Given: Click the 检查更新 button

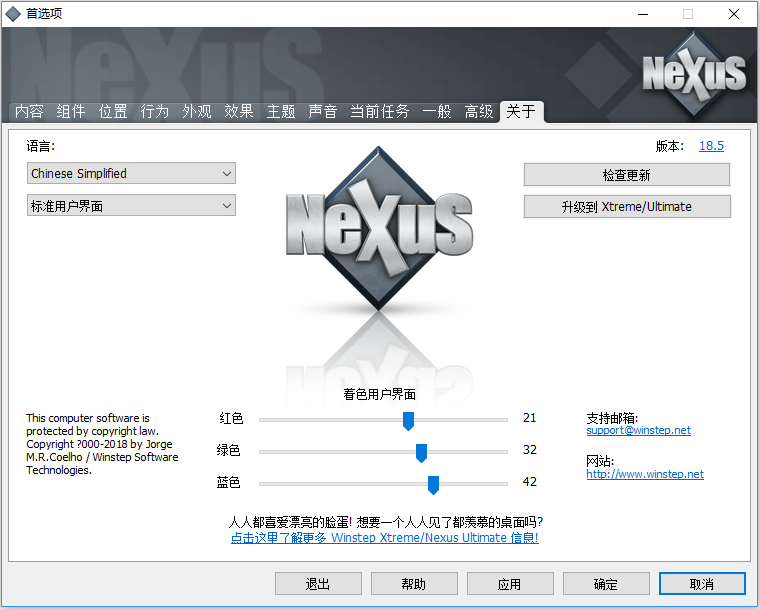Looking at the screenshot, I should click(x=626, y=175).
